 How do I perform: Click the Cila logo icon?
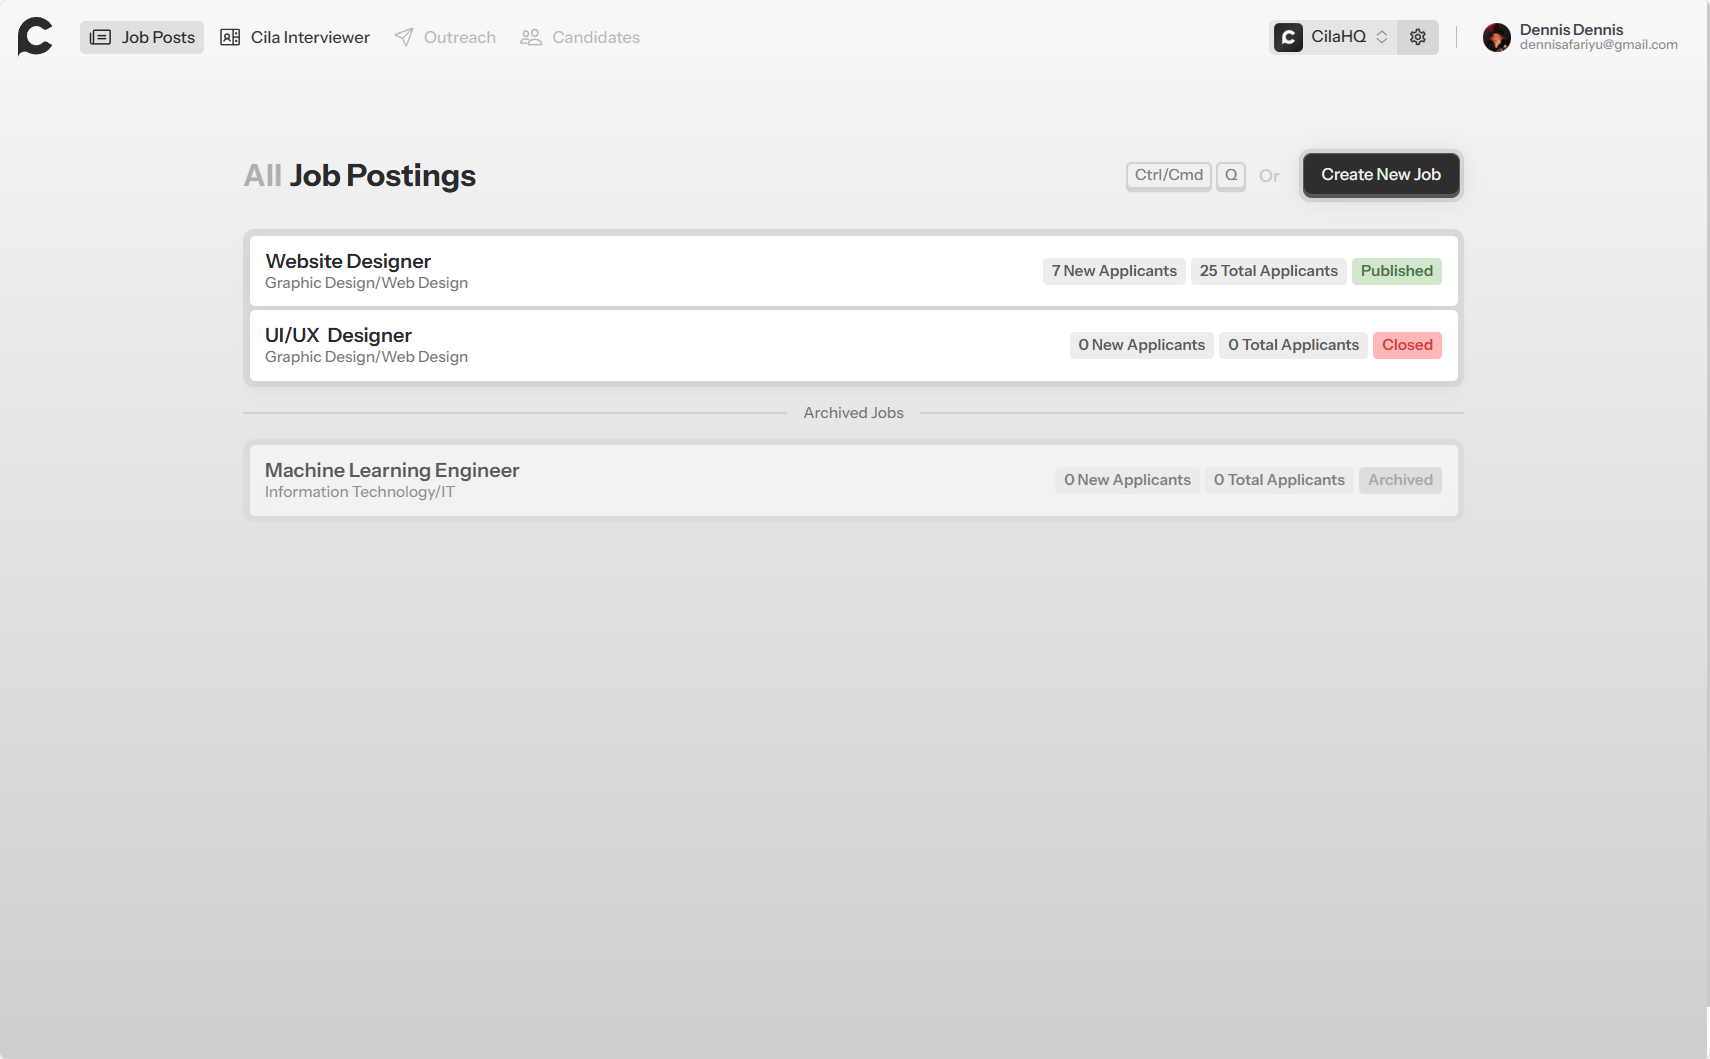click(x=35, y=37)
